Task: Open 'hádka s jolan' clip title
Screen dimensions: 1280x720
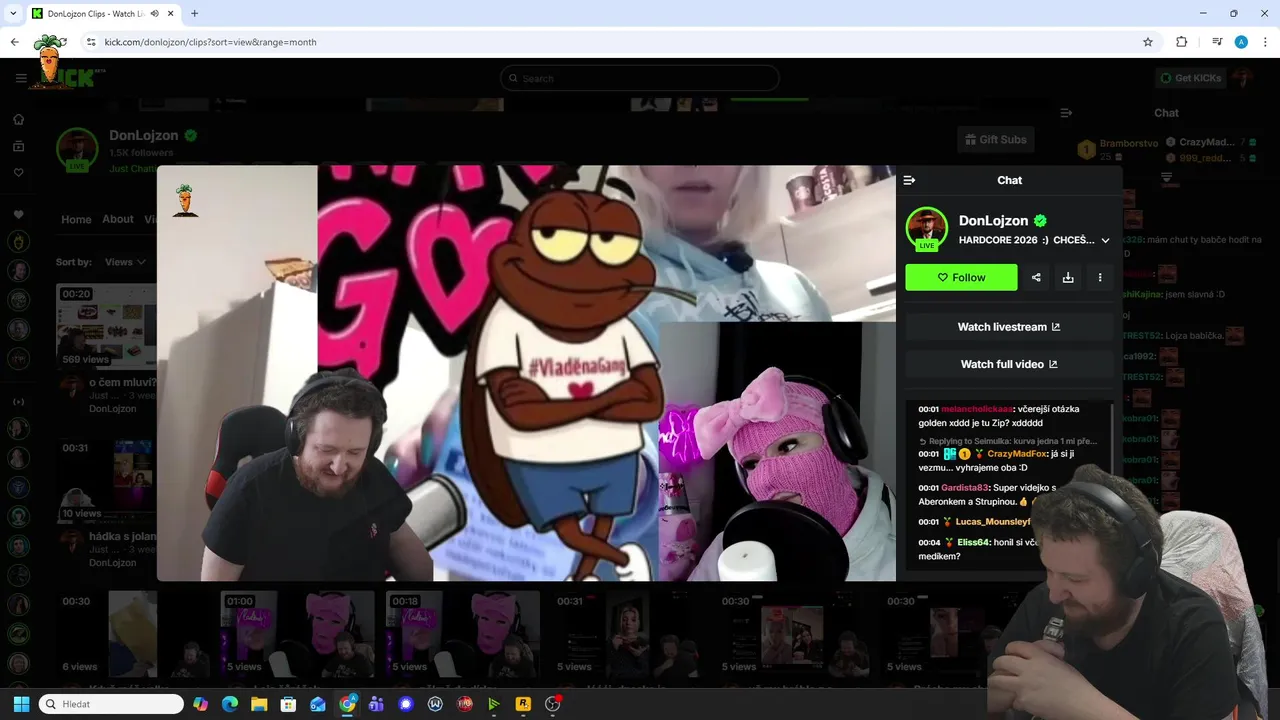Action: (x=122, y=536)
